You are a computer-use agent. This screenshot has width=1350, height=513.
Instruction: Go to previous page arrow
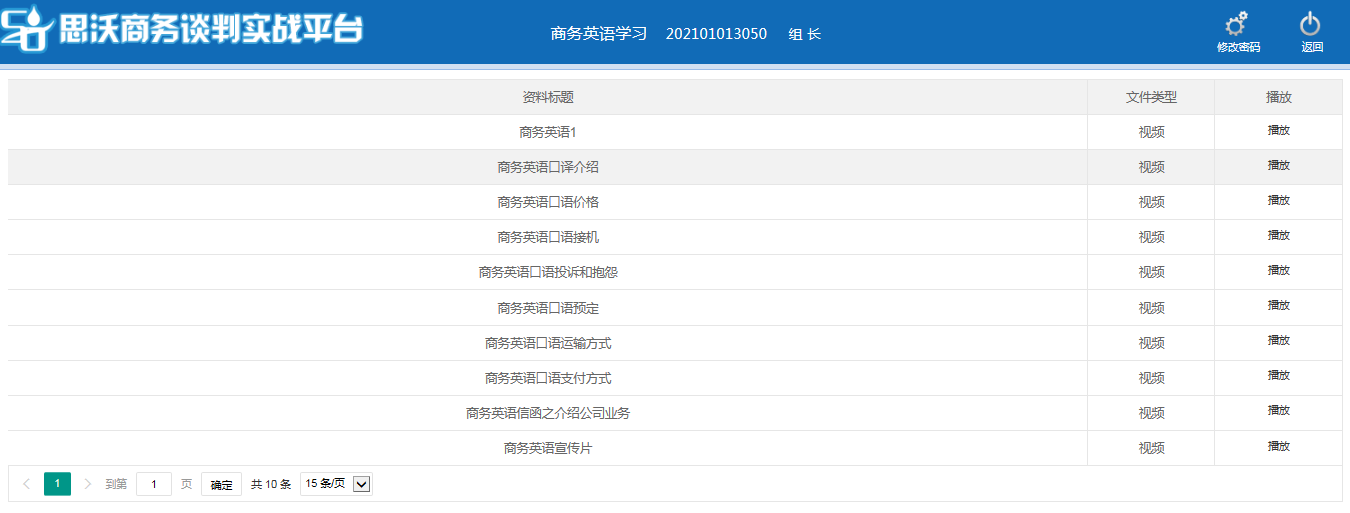[x=26, y=484]
